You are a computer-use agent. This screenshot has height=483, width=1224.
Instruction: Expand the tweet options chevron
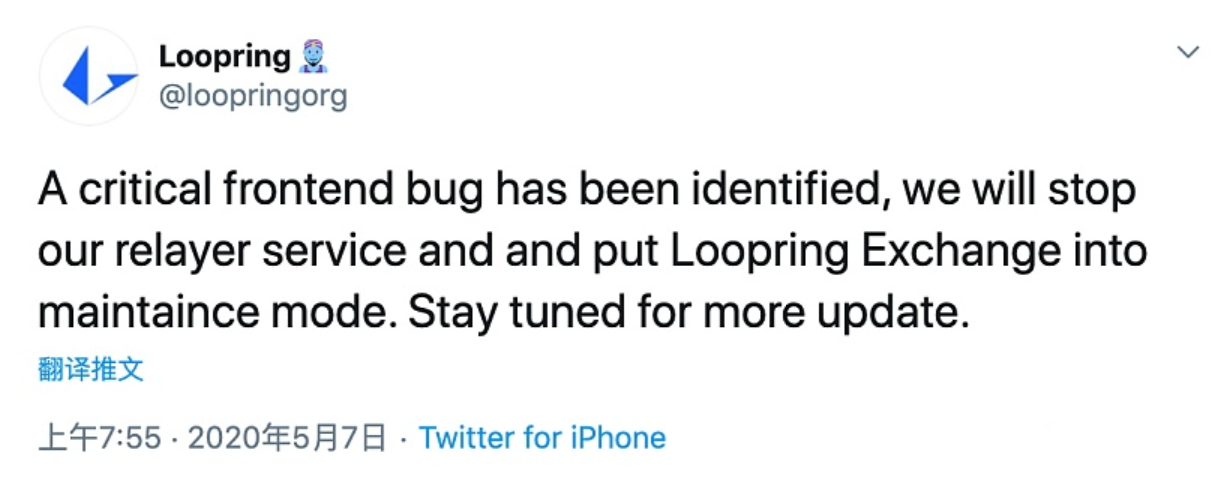[1188, 51]
